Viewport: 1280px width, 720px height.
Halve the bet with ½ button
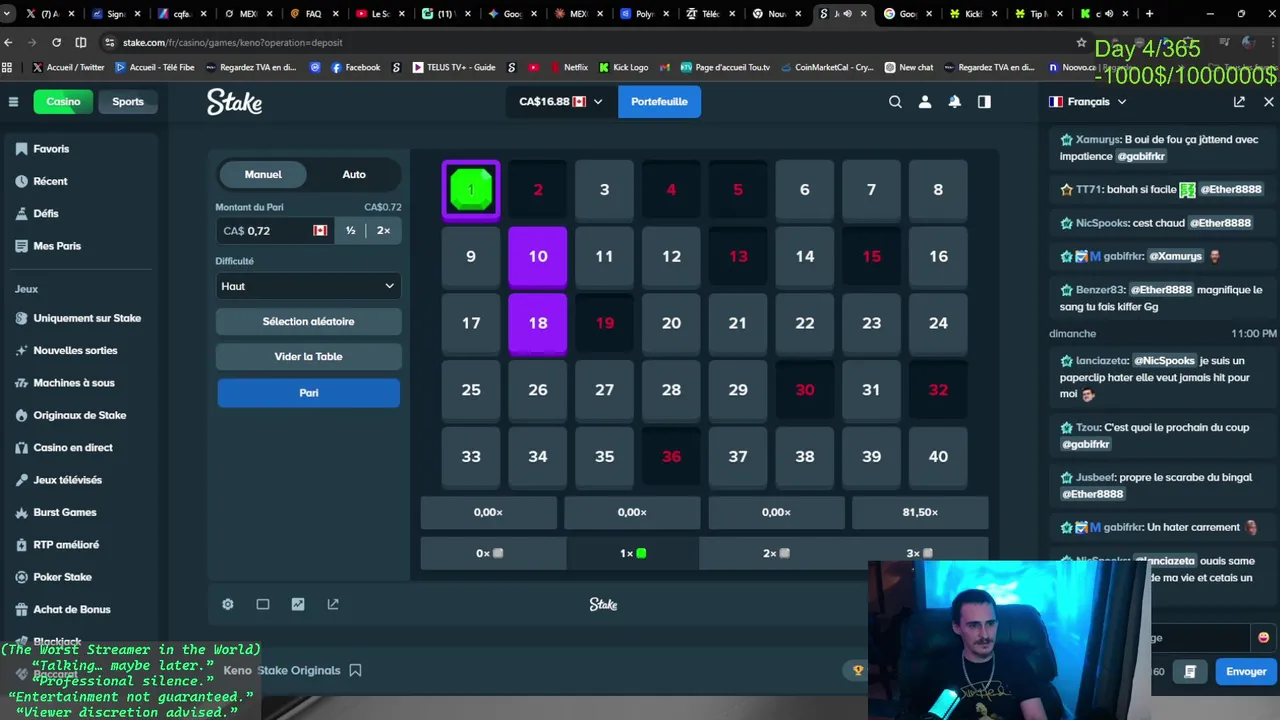[350, 231]
